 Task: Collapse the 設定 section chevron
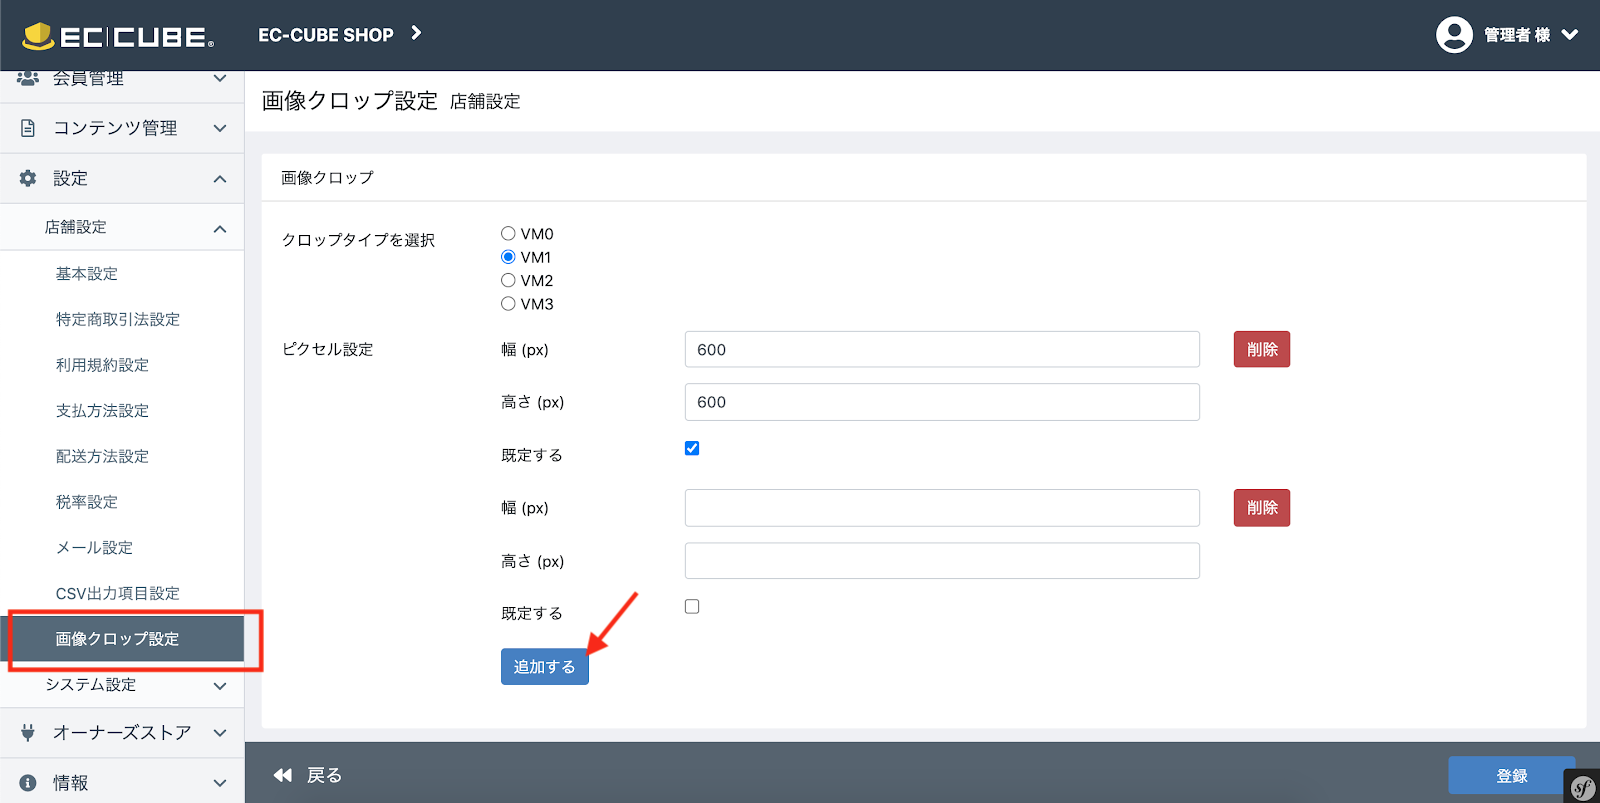220,179
